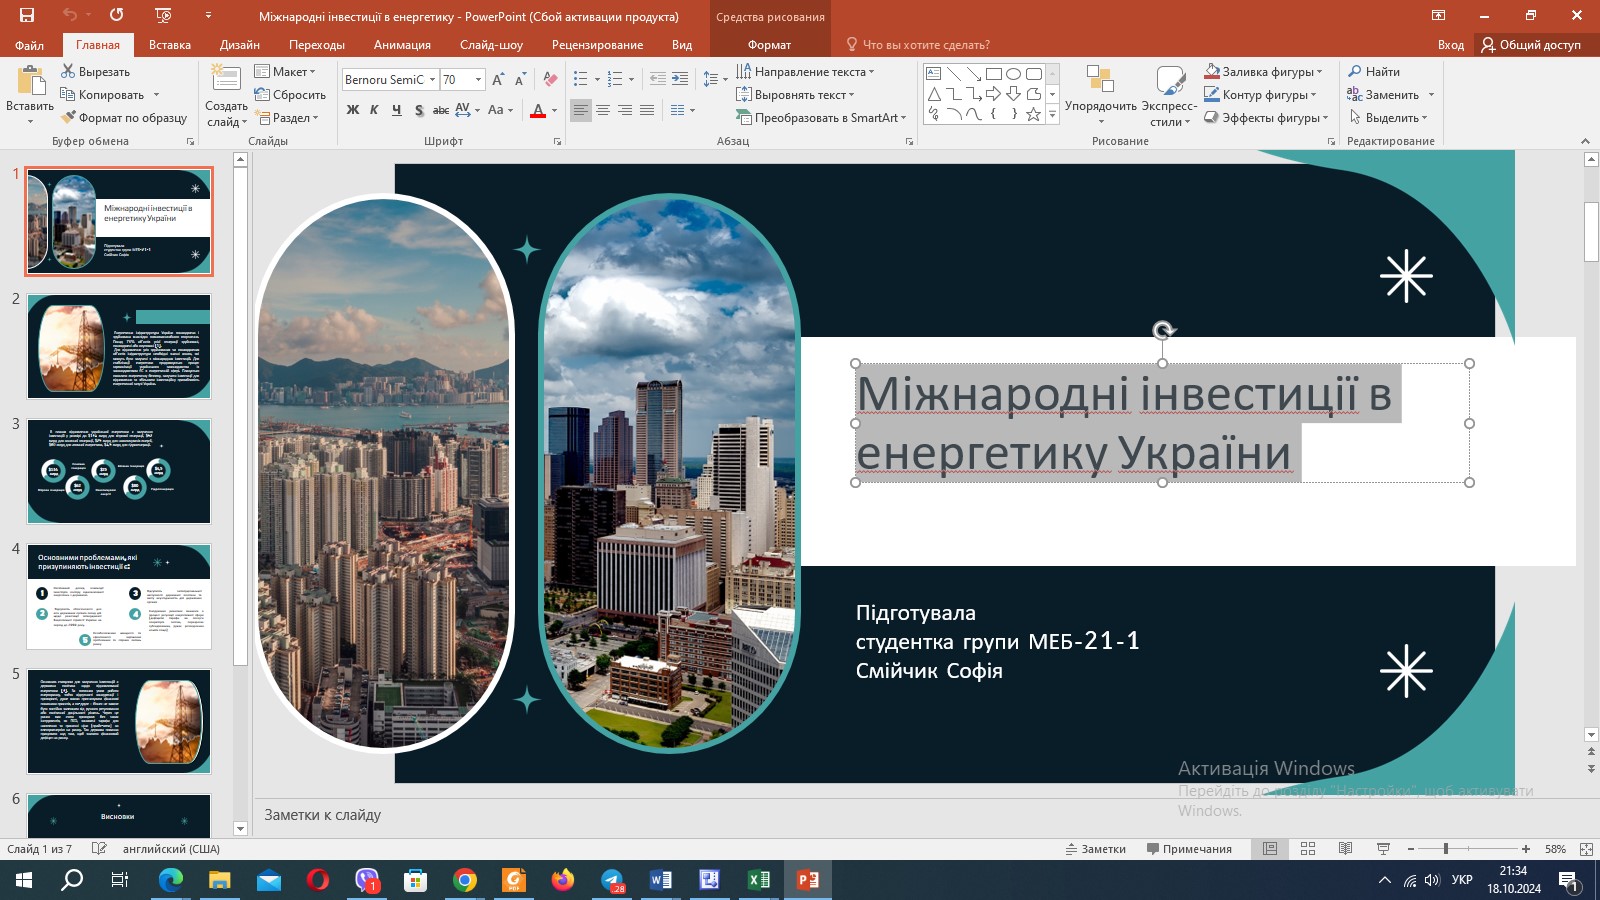
Task: Undo the last action
Action: click(69, 15)
